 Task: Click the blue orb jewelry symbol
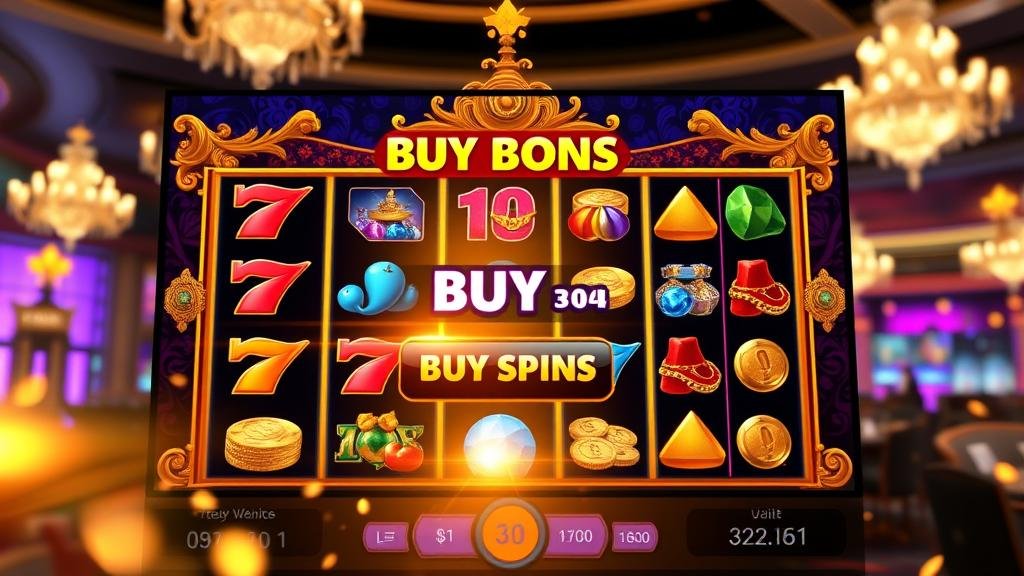[x=686, y=290]
